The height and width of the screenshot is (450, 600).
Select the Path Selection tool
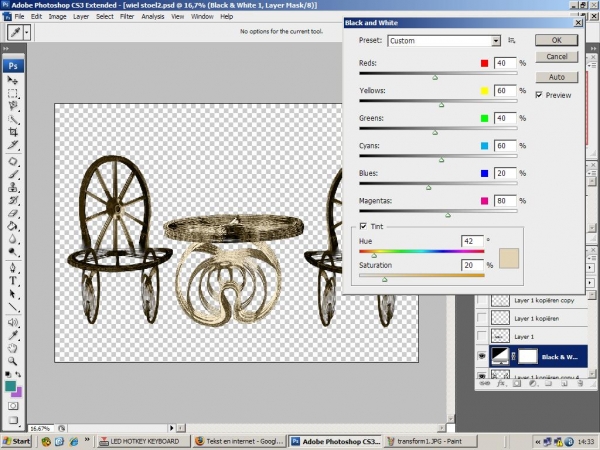[13, 293]
